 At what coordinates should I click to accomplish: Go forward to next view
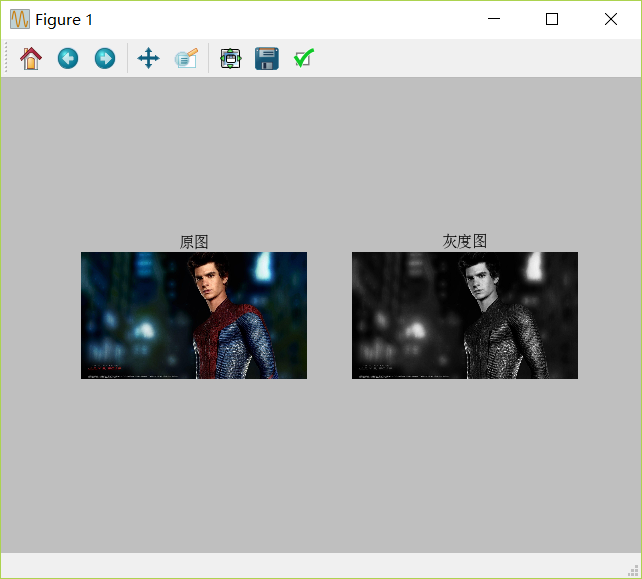(105, 58)
